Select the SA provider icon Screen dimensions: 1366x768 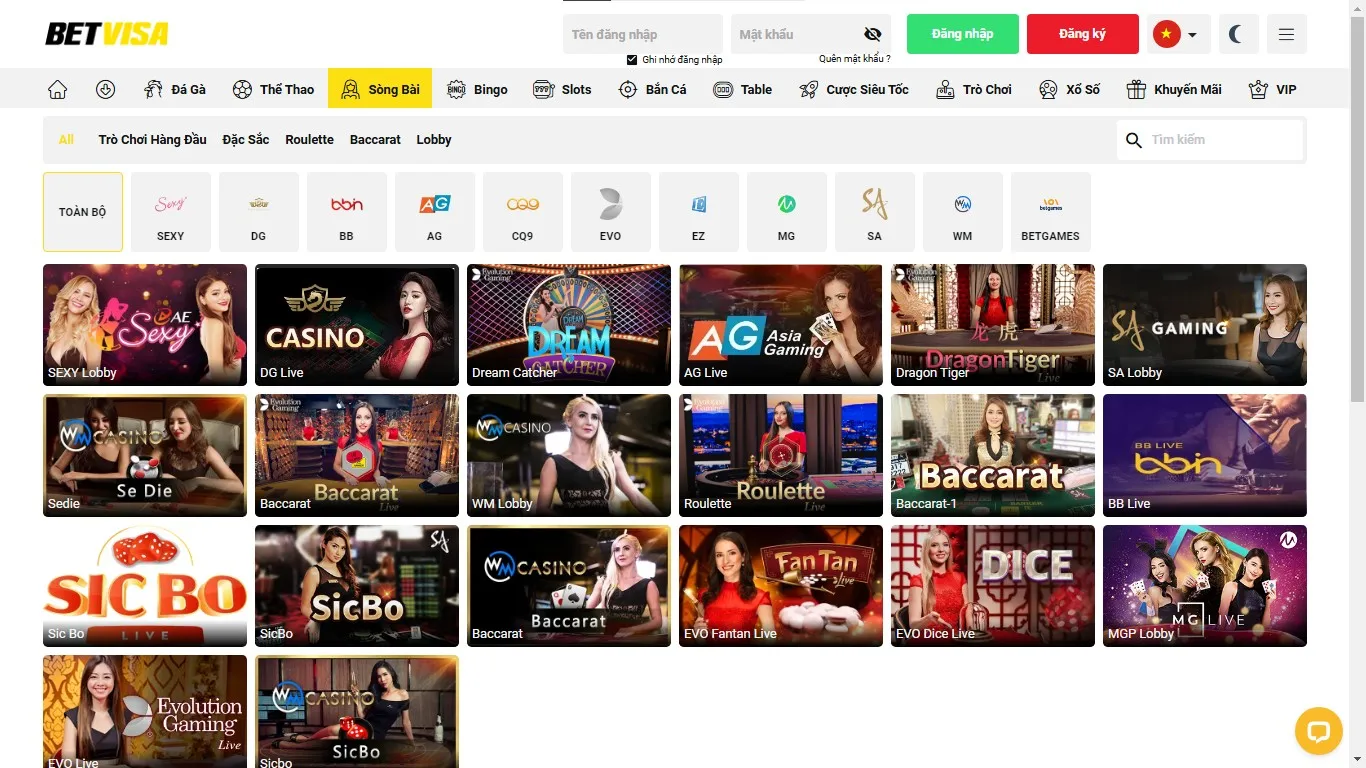(875, 212)
